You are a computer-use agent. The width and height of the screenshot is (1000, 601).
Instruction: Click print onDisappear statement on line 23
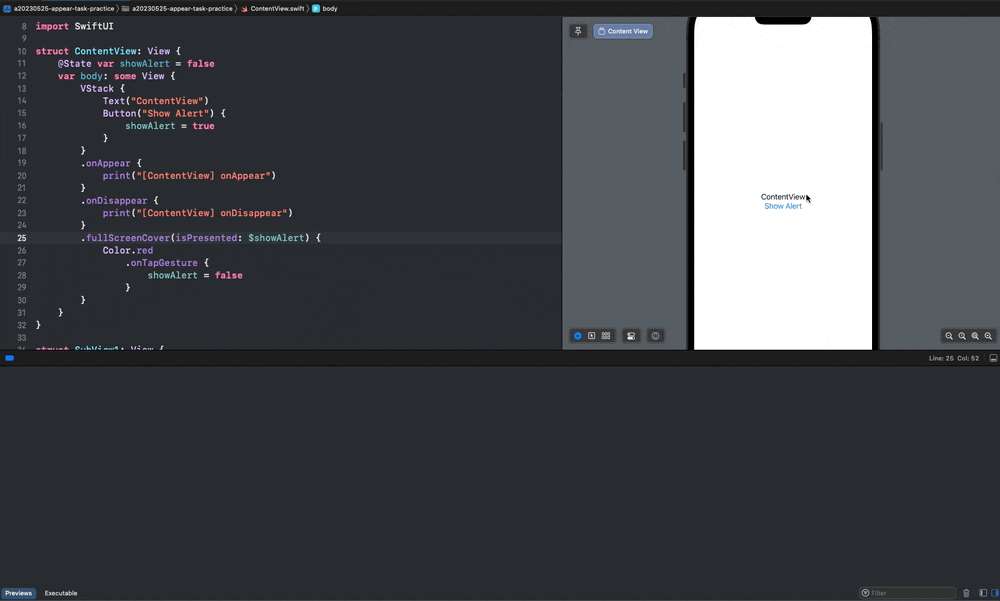point(198,213)
